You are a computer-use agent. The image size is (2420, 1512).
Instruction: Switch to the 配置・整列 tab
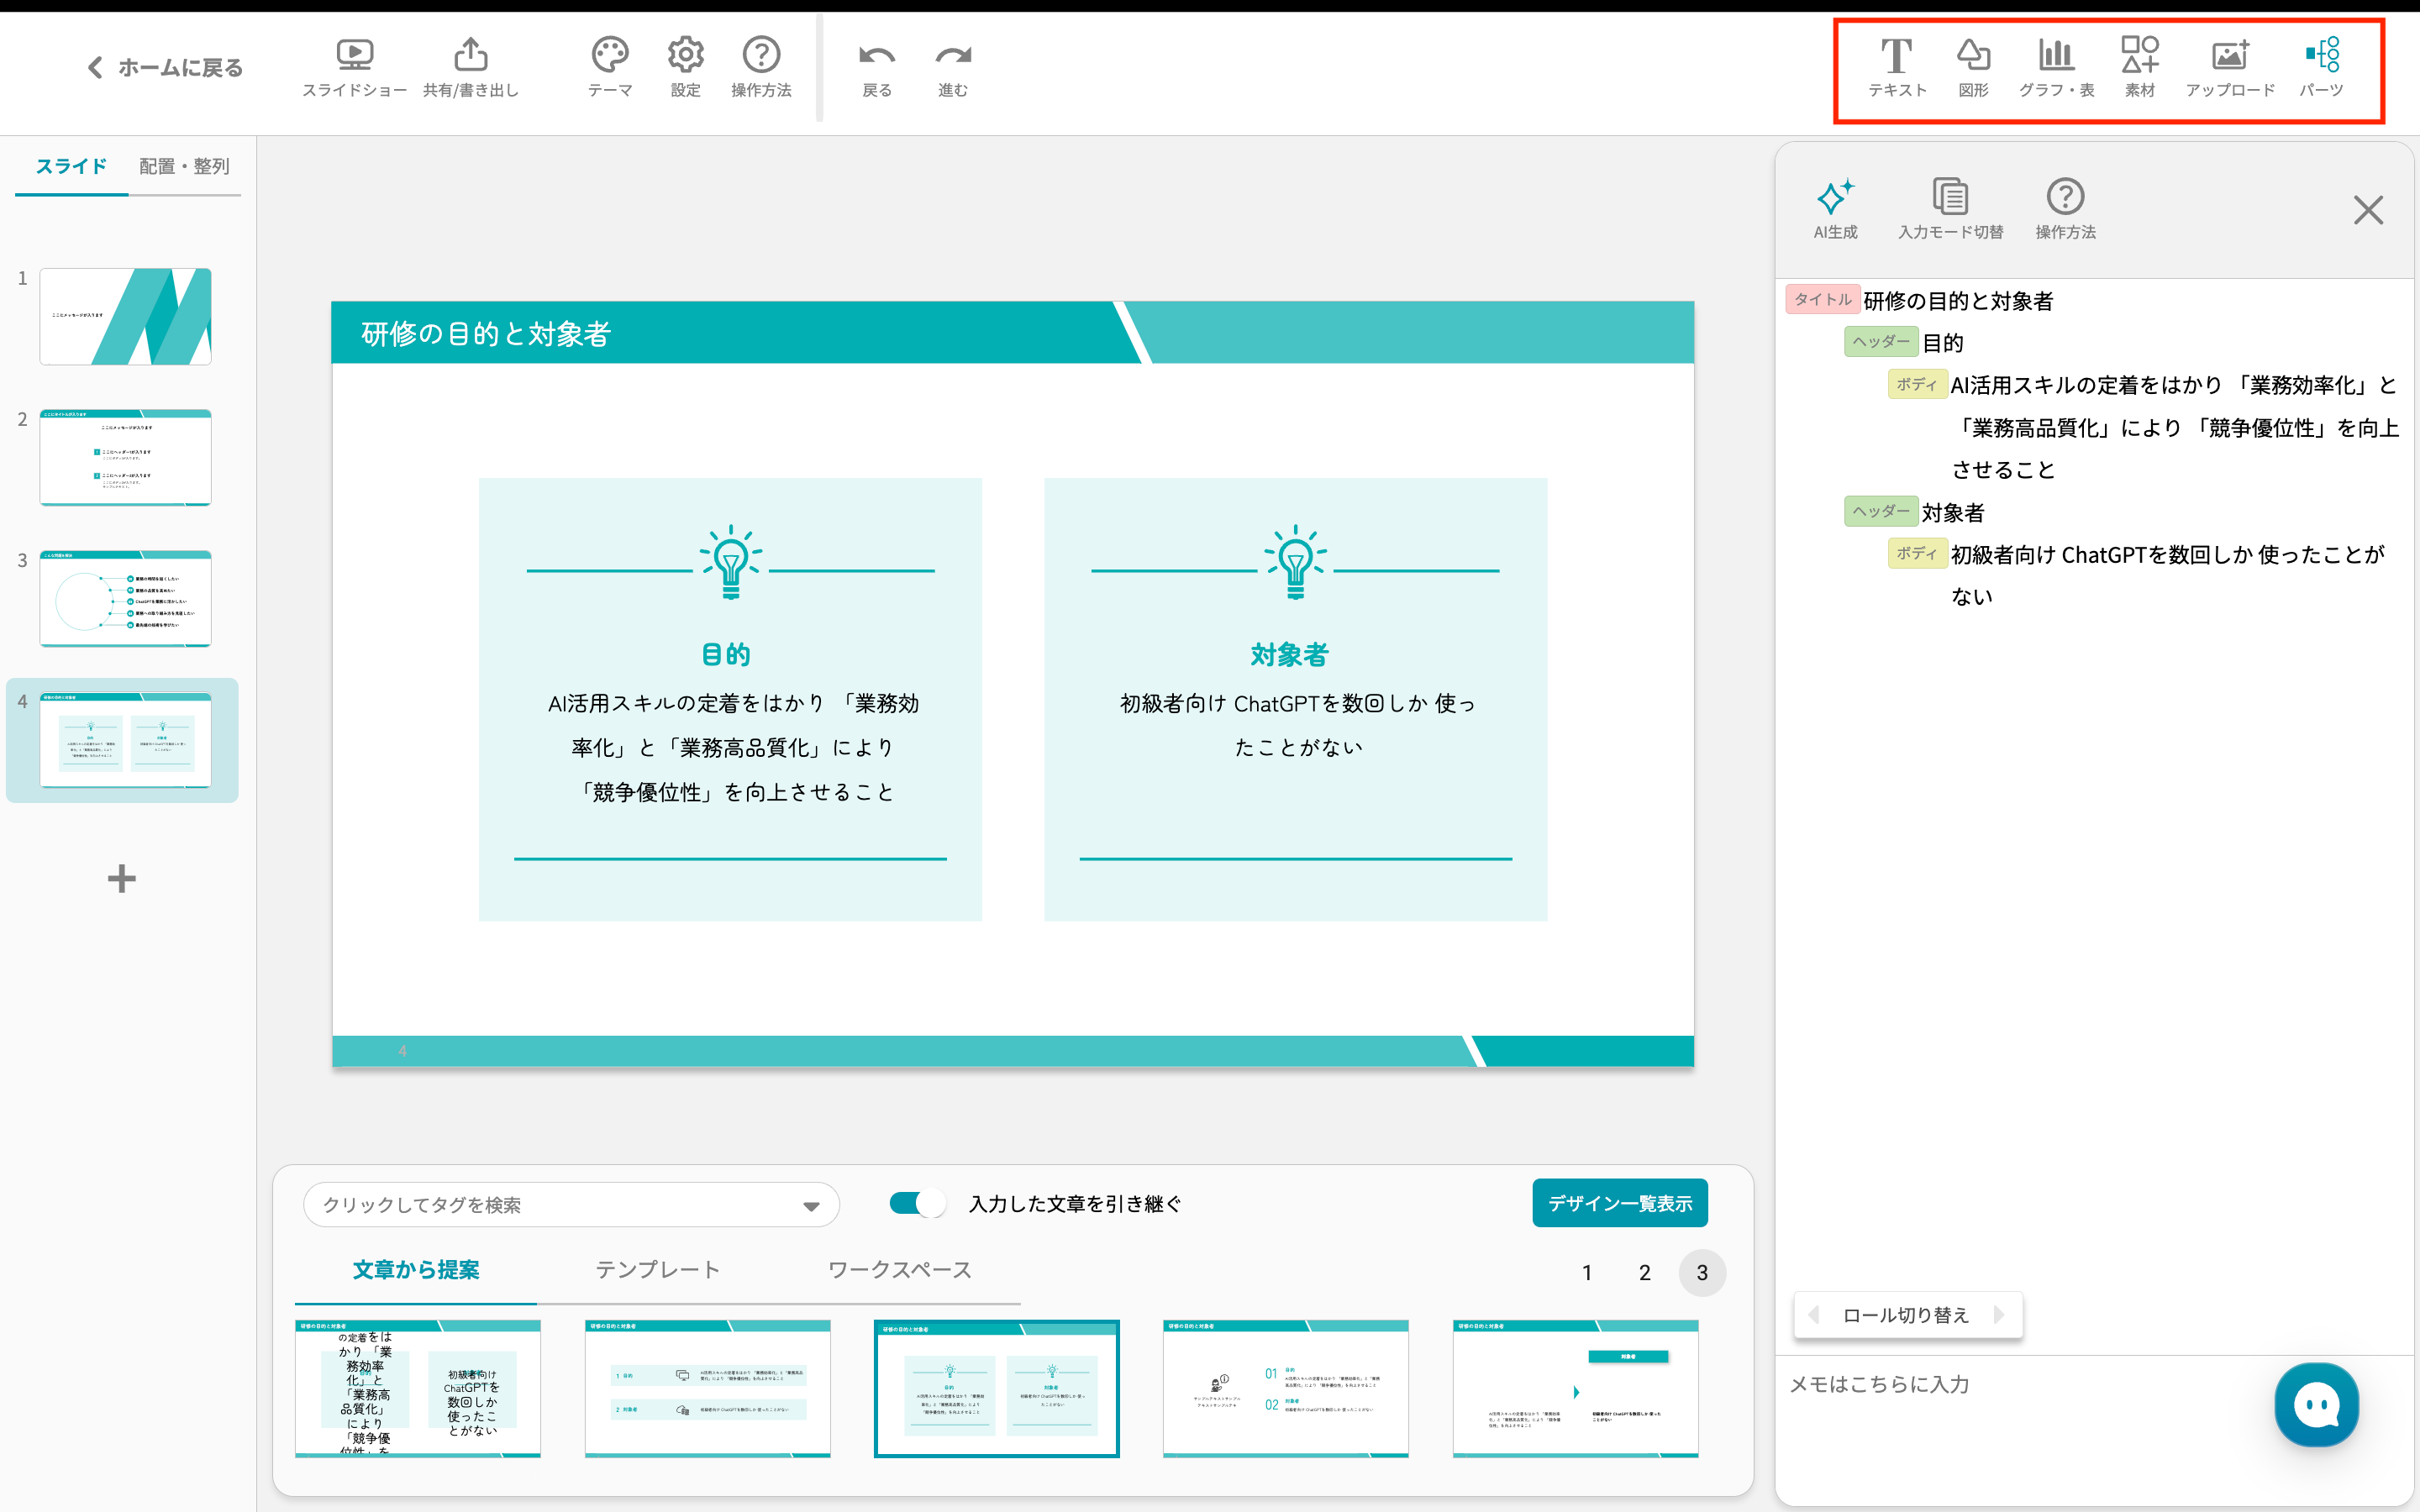point(184,166)
